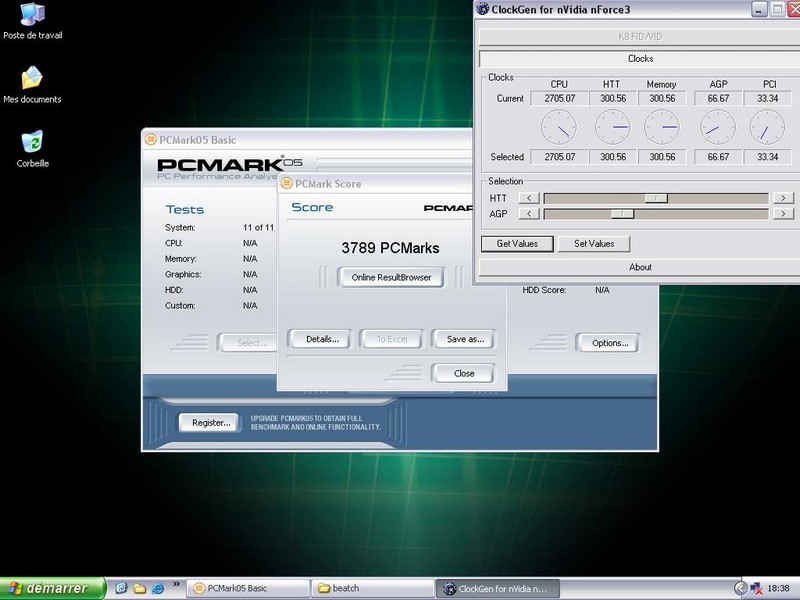Image resolution: width=800 pixels, height=600 pixels.
Task: Open the démarrer start menu
Action: [x=53, y=588]
